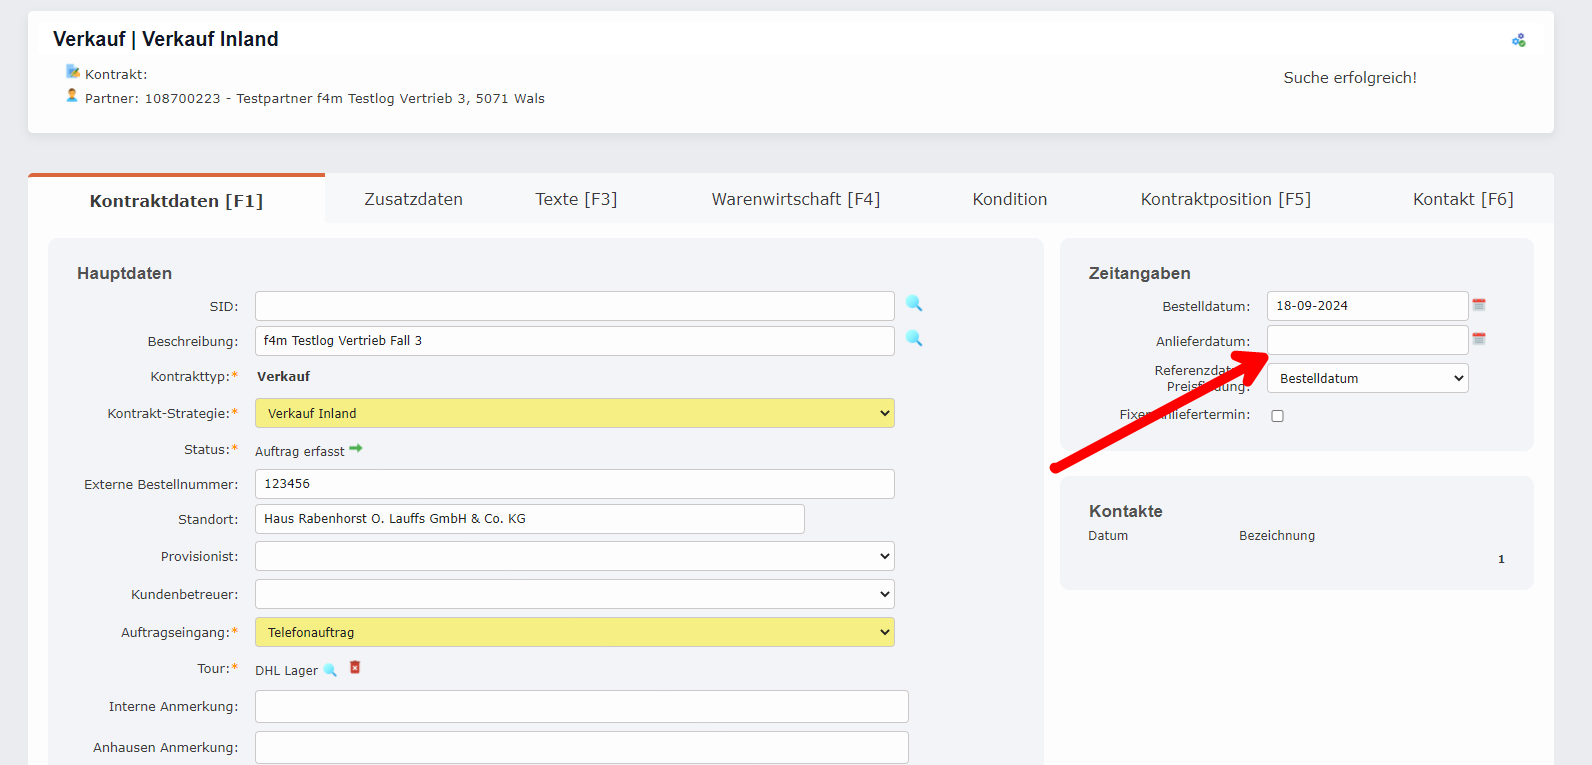Click the green status arrow after Auftrag erfasst
The image size is (1592, 765).
point(356,449)
